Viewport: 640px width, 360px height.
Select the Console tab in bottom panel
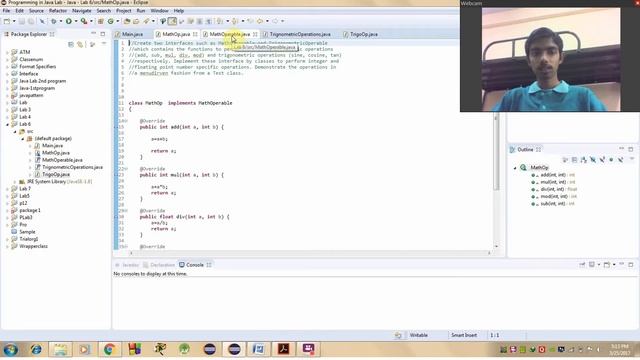click(195, 265)
